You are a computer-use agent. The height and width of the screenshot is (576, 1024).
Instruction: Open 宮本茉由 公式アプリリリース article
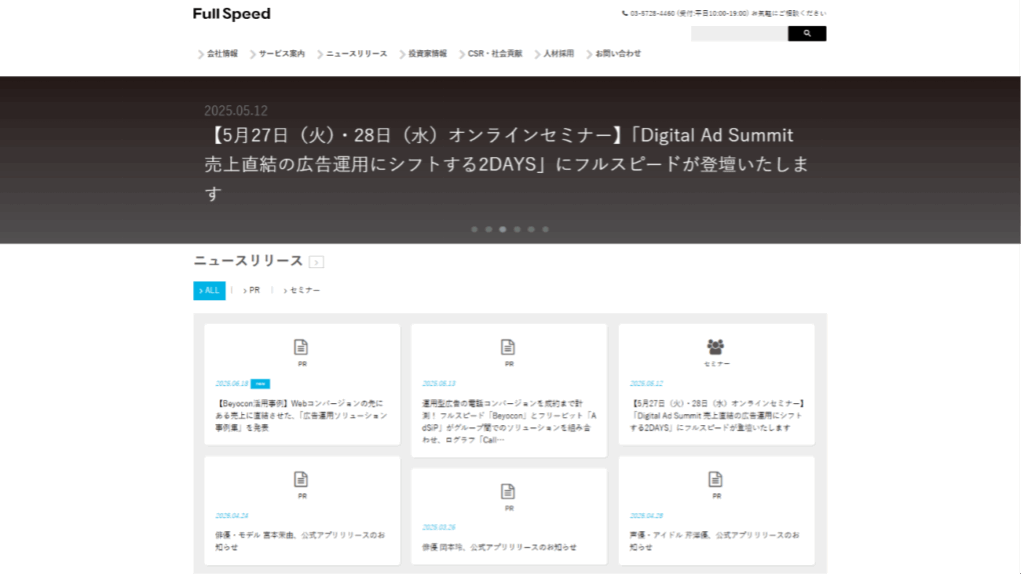point(301,541)
